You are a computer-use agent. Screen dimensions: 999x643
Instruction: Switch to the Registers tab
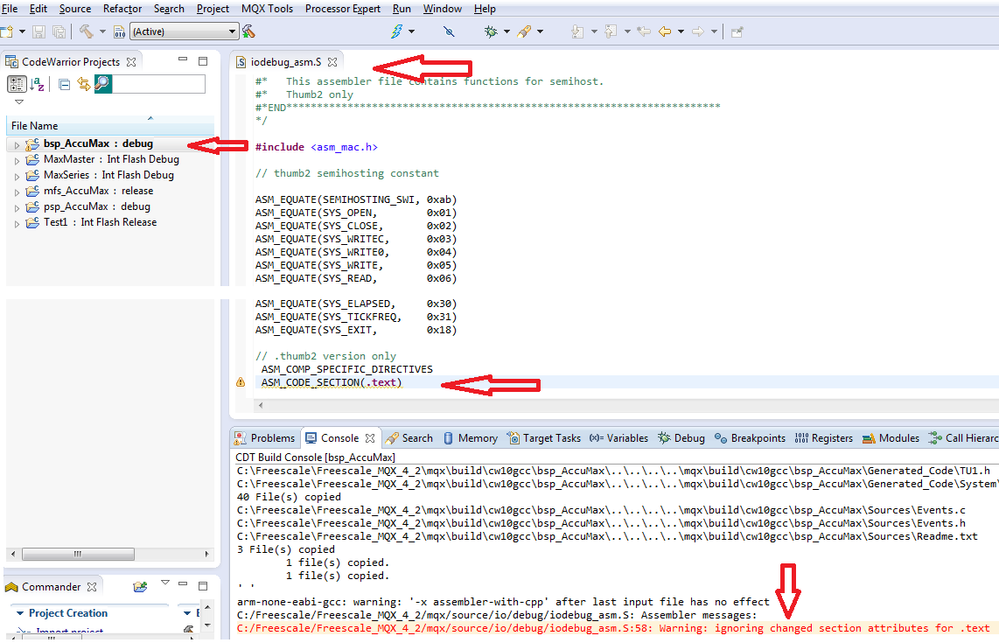[824, 438]
